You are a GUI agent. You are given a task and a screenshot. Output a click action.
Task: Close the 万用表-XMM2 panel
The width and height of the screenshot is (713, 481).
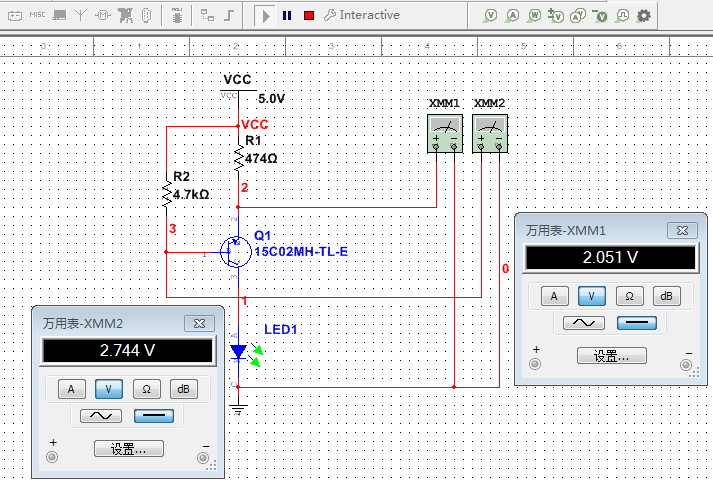[x=199, y=323]
